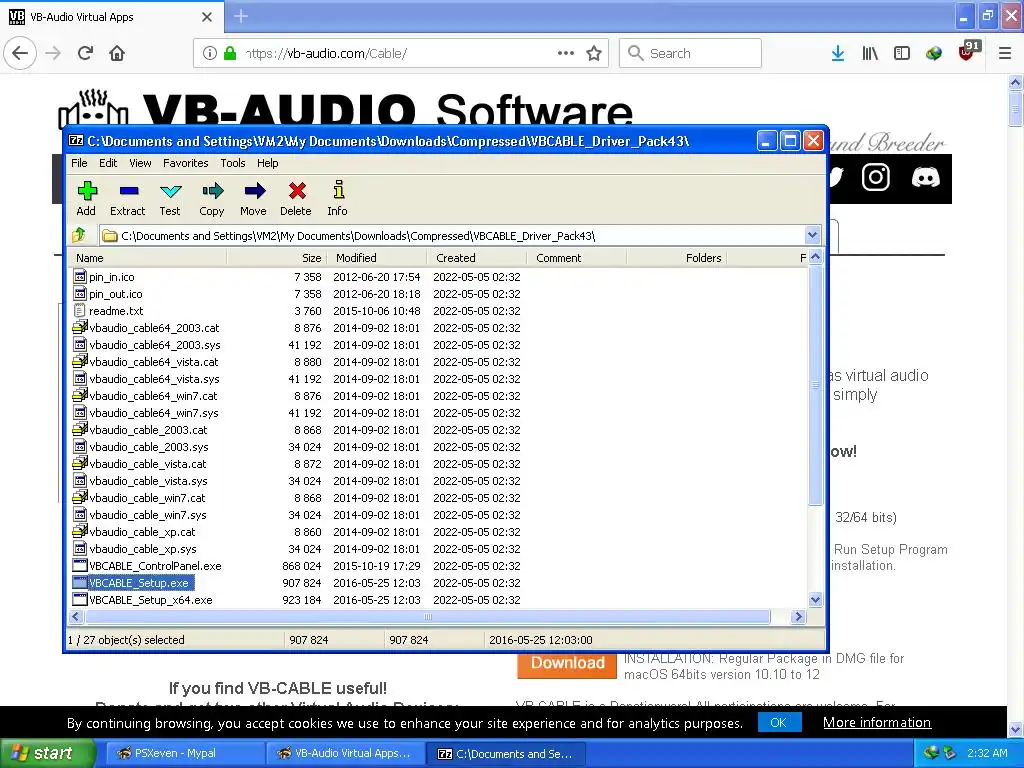Image resolution: width=1024 pixels, height=768 pixels.
Task: Open the Tools menu
Action: 232,163
